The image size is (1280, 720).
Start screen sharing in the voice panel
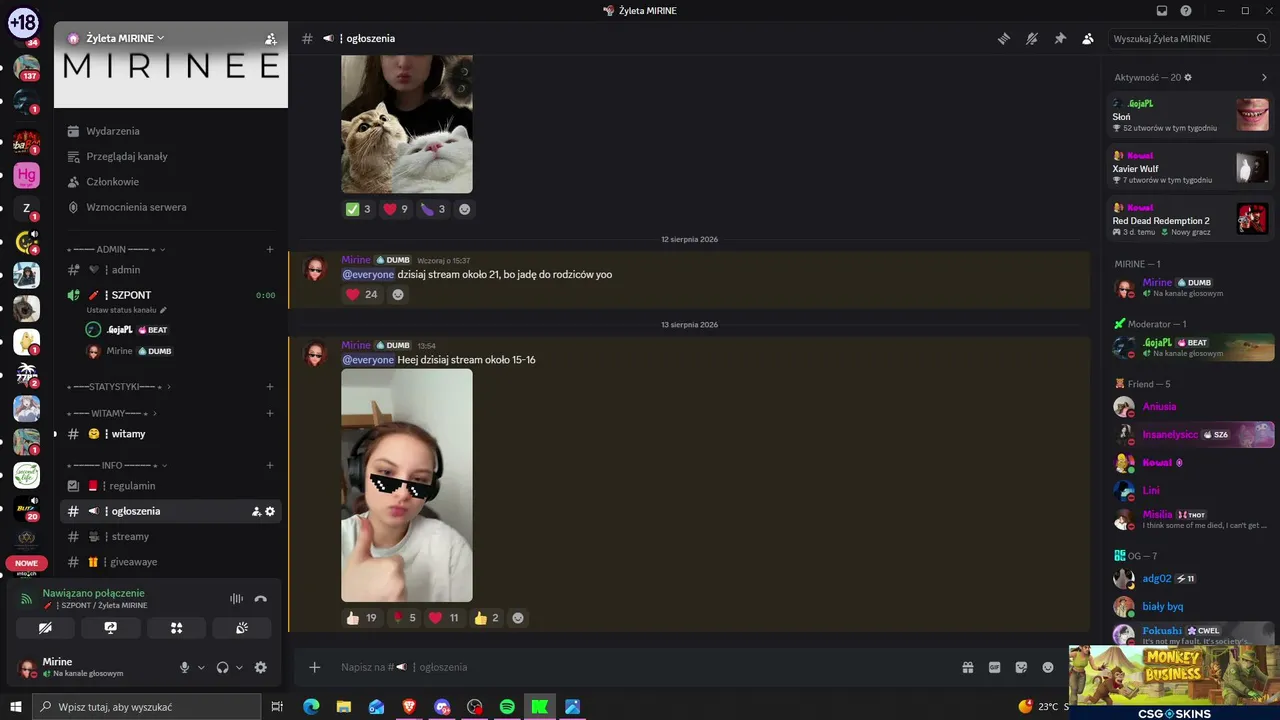tap(111, 628)
